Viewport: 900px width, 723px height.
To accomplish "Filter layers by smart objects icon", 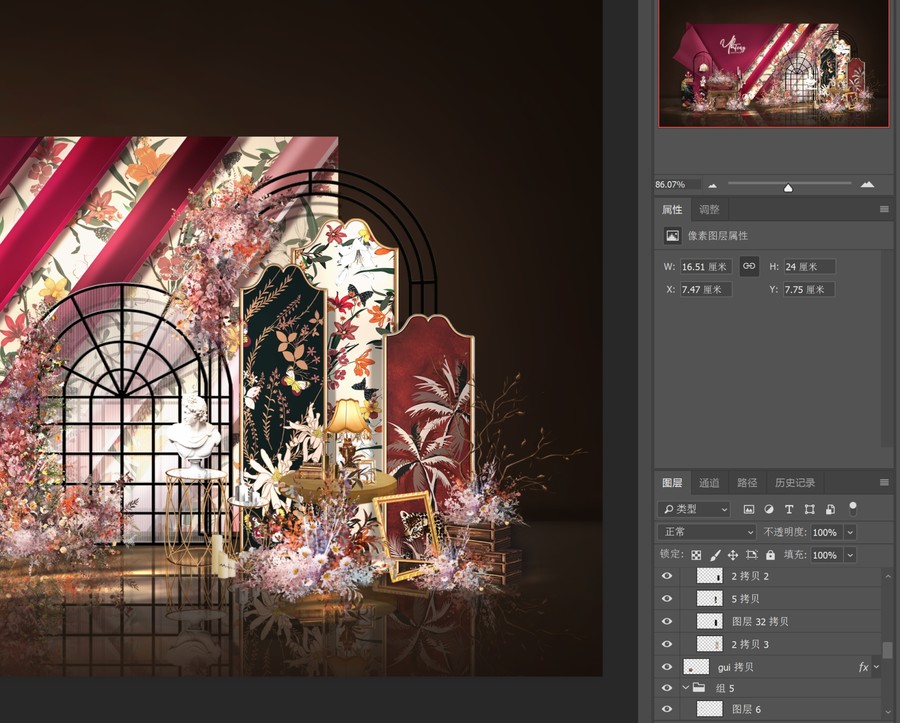I will (x=830, y=509).
